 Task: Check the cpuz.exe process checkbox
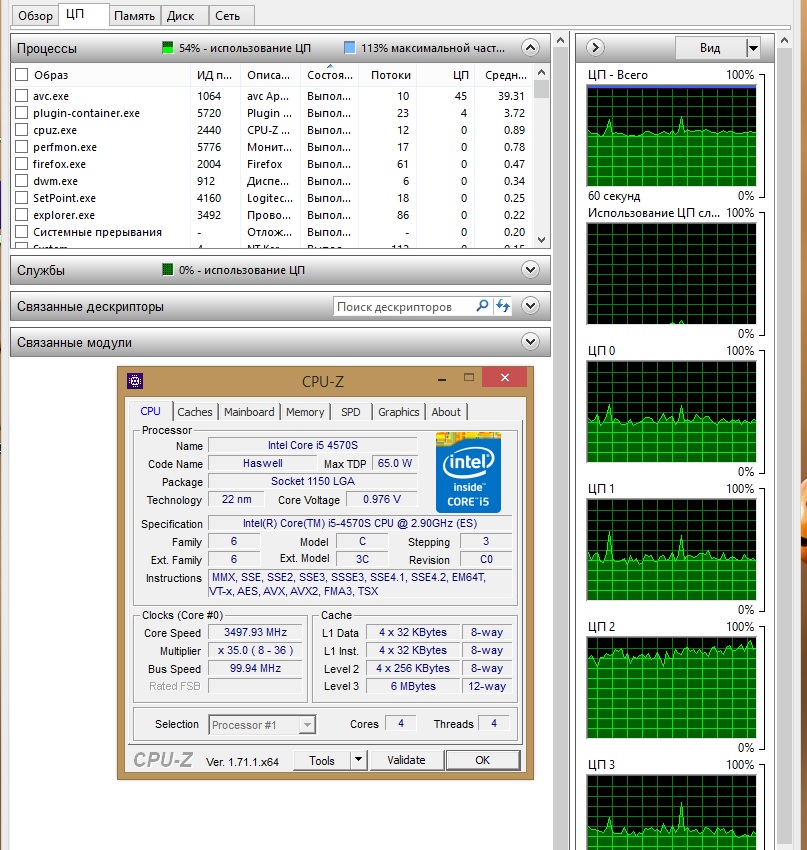coord(22,130)
